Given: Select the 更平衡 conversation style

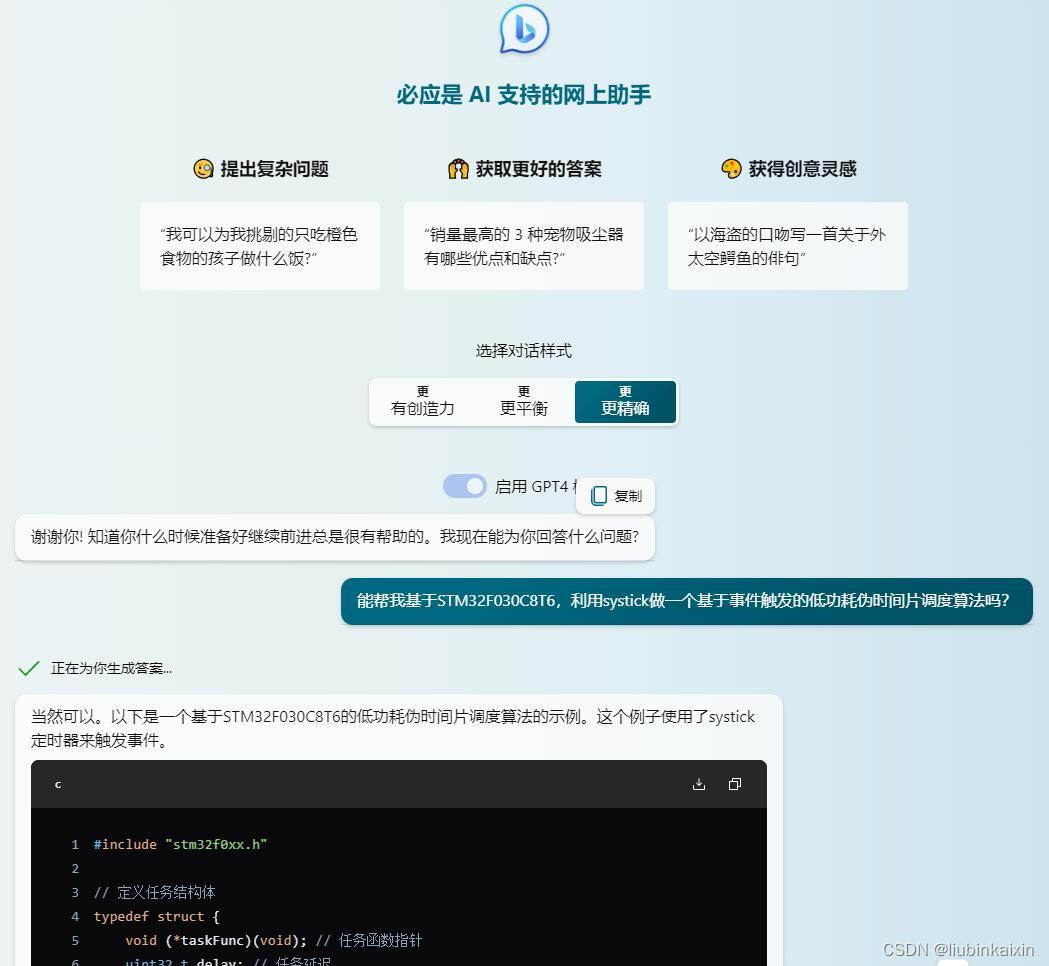Looking at the screenshot, I should click(524, 401).
